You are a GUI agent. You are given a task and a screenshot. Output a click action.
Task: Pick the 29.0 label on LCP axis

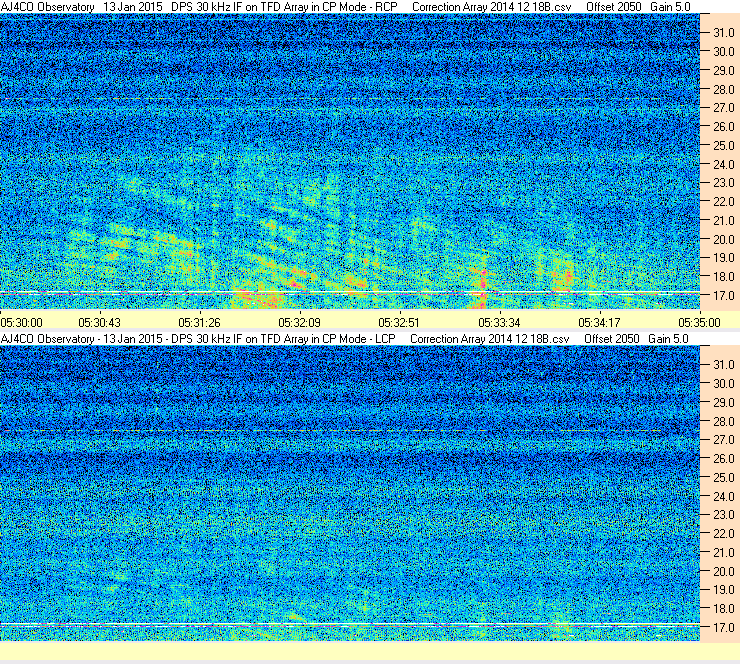coord(724,403)
